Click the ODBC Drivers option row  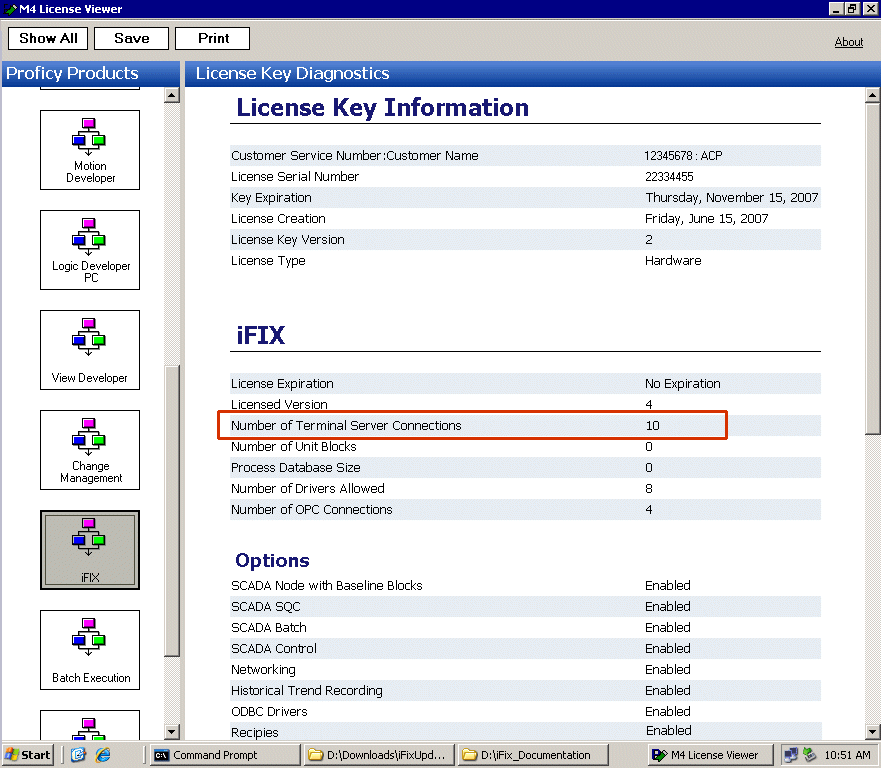tap(525, 712)
